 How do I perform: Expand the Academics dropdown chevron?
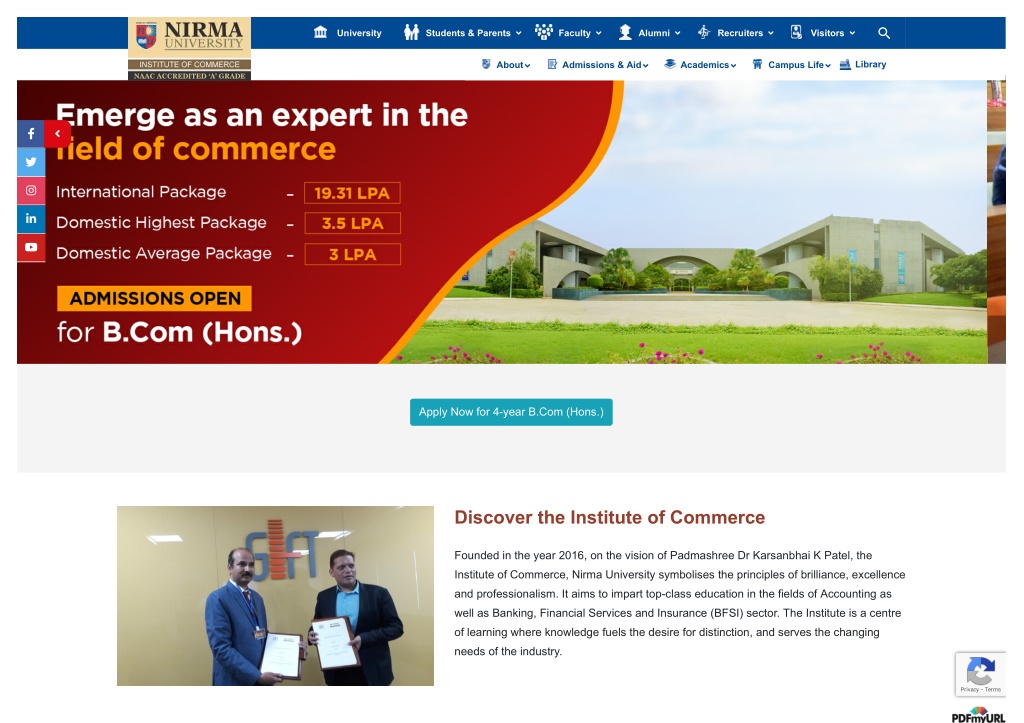733,65
